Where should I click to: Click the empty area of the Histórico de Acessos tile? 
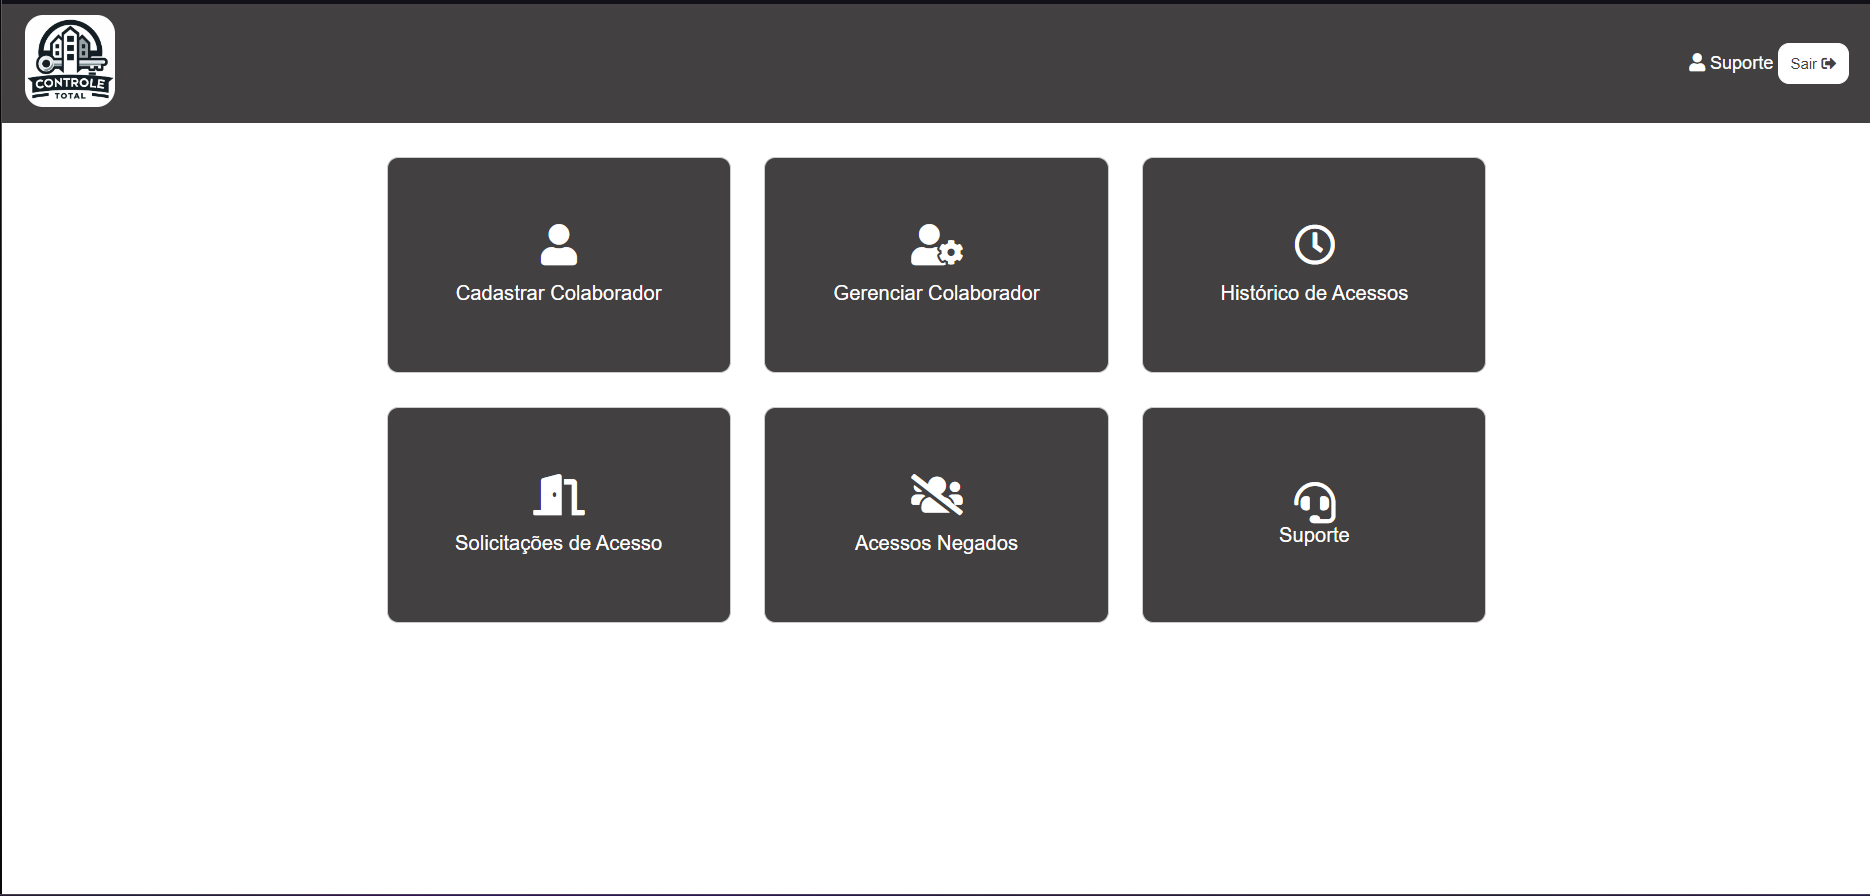click(x=1314, y=345)
